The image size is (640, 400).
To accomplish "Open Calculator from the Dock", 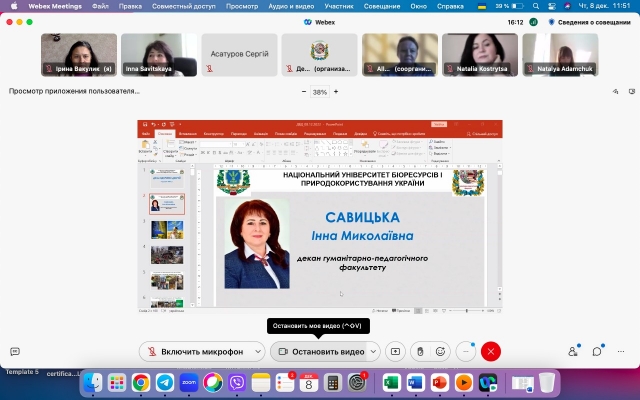I will point(333,382).
